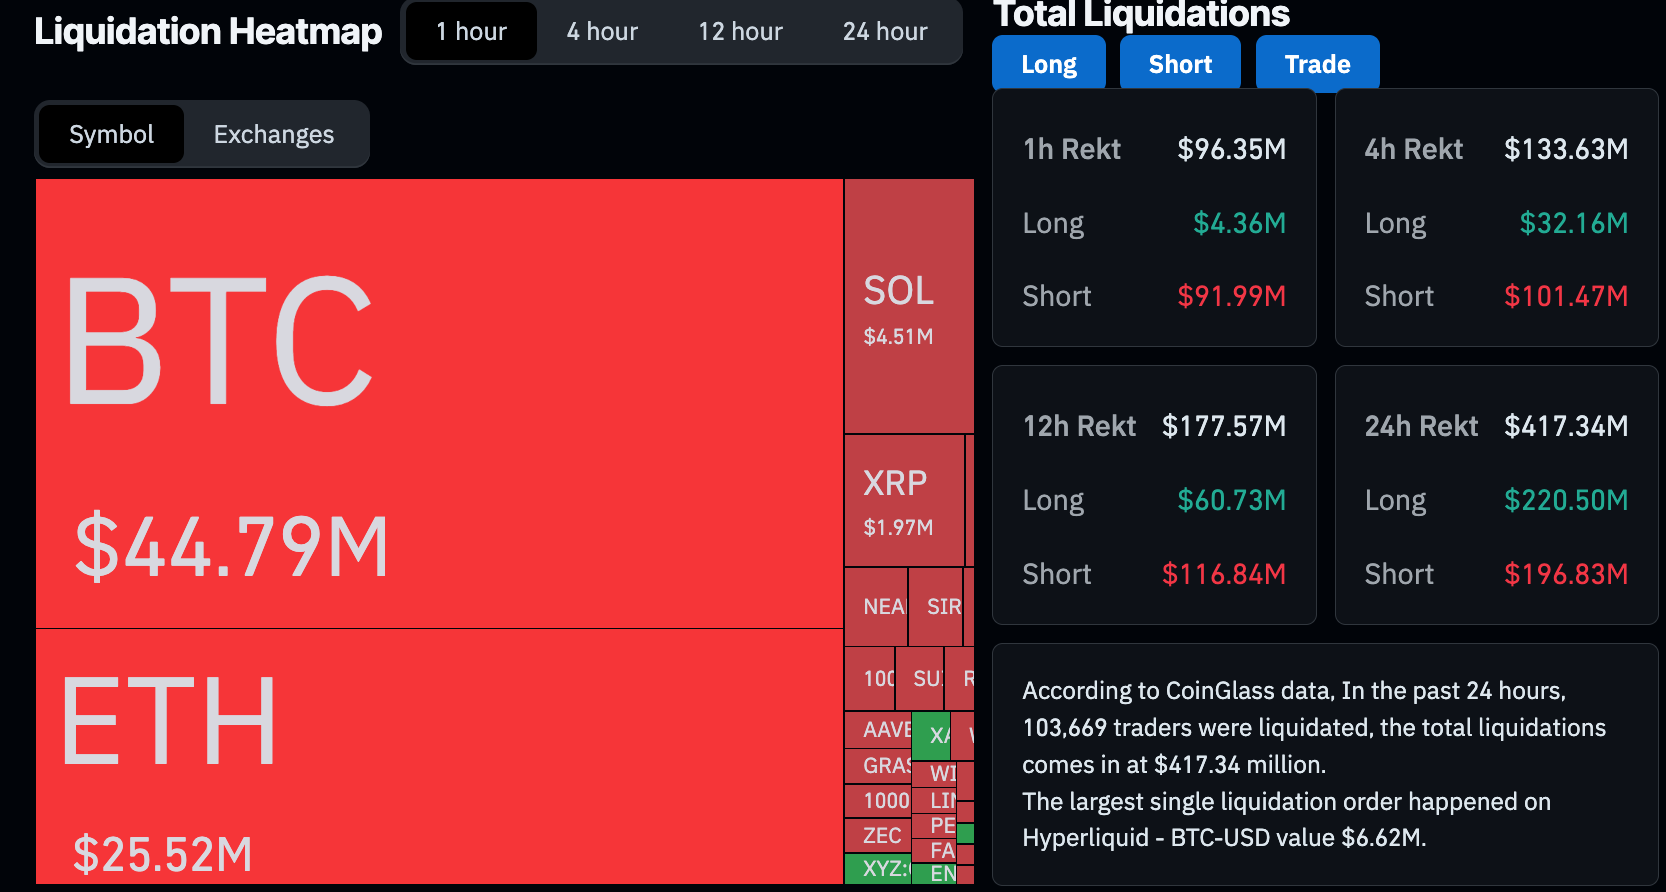Select the ETH $25.52M heatmap block
The height and width of the screenshot is (892, 1666).
click(x=439, y=756)
